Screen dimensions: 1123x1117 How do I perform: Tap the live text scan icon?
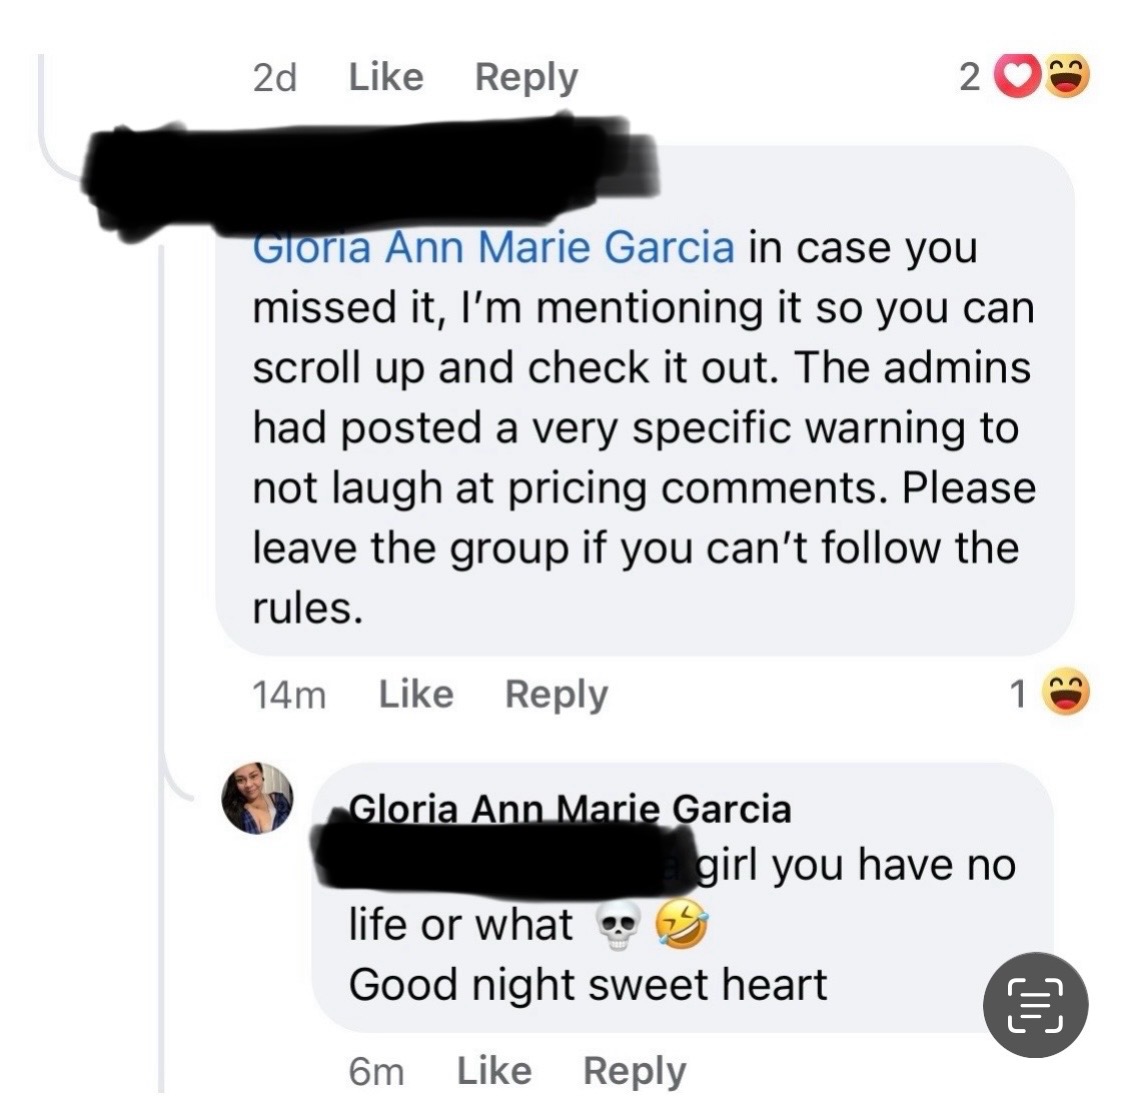coord(1034,1005)
